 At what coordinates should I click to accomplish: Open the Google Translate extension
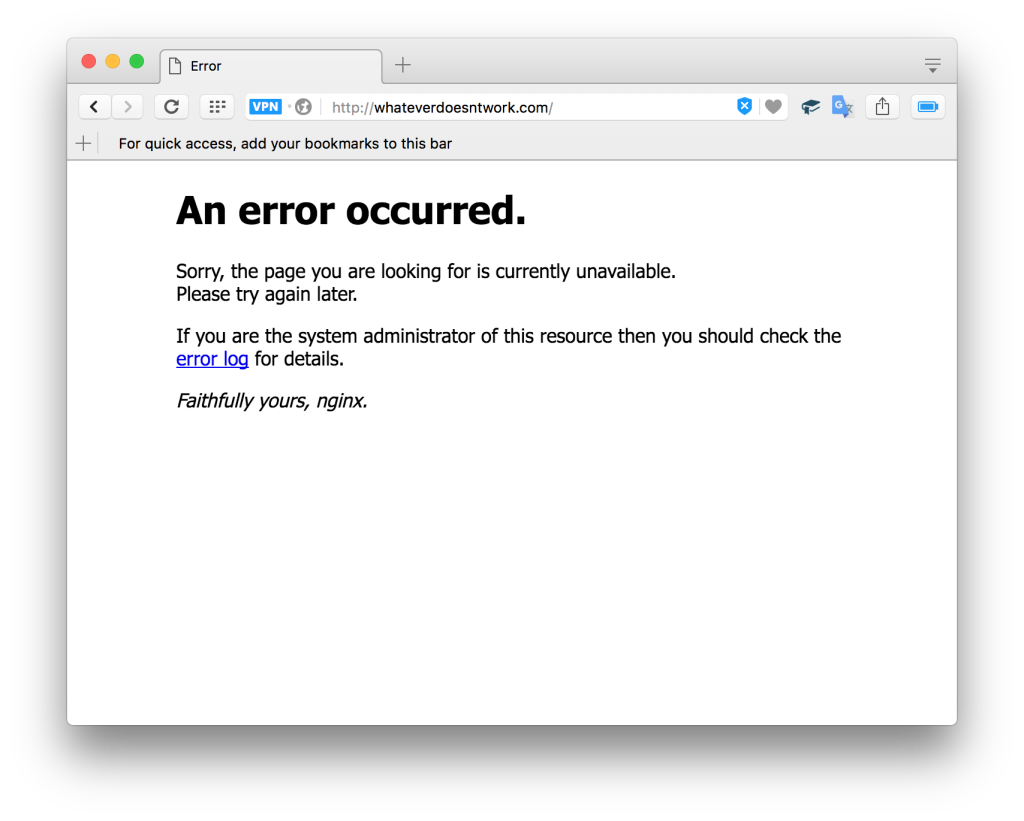(842, 106)
